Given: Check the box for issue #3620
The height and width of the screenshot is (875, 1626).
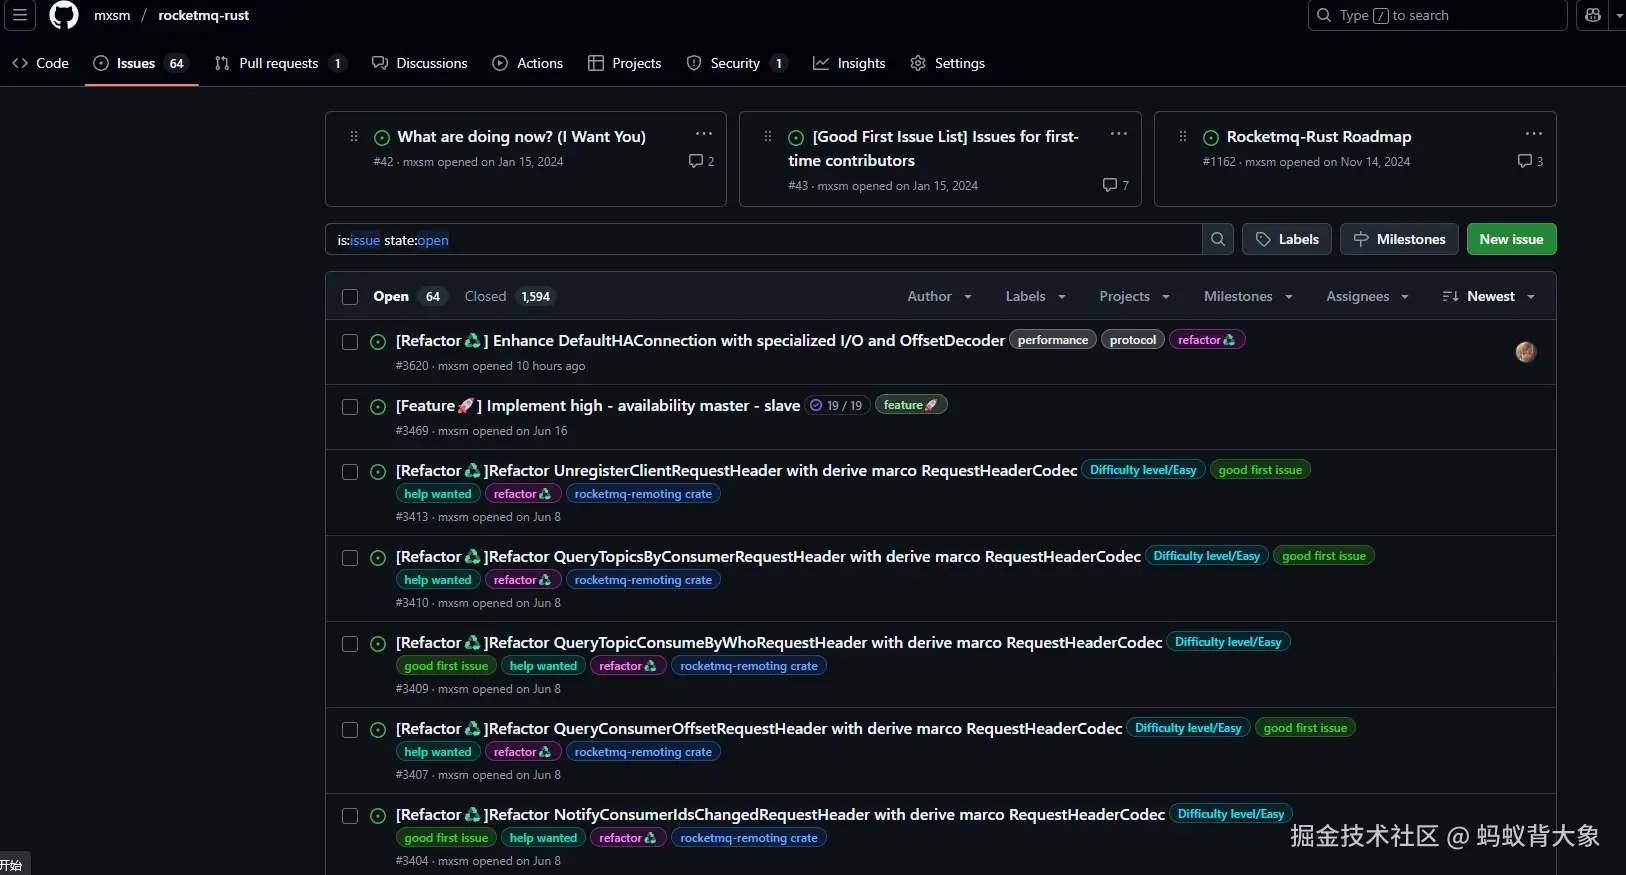Looking at the screenshot, I should coord(350,342).
